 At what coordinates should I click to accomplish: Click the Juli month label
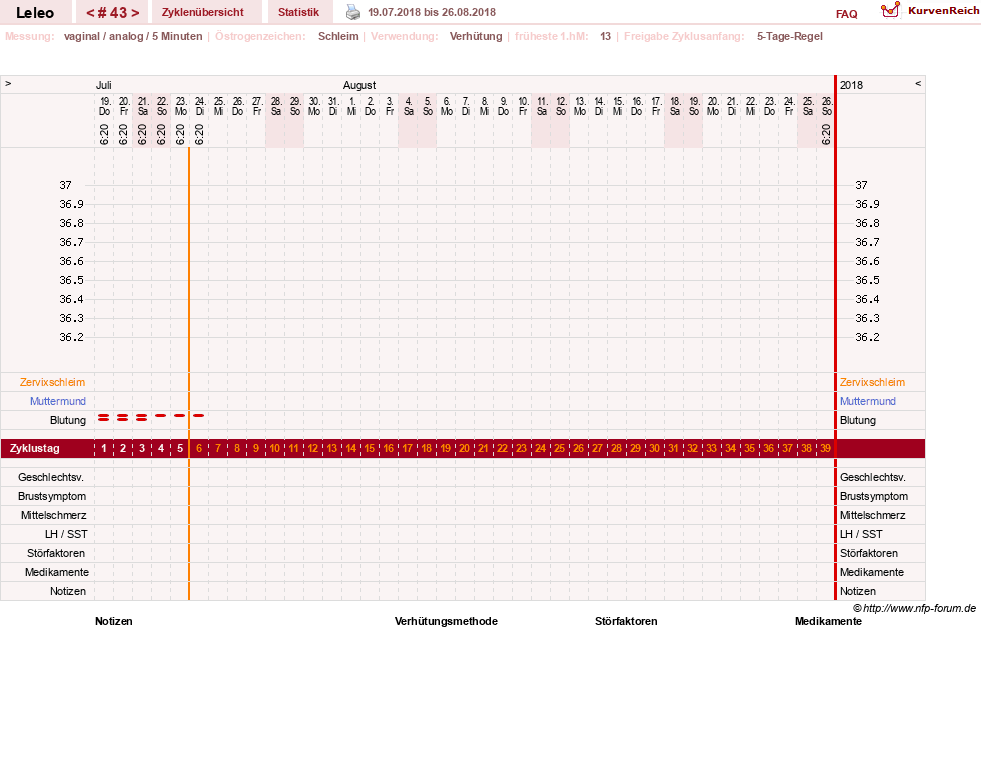(103, 85)
